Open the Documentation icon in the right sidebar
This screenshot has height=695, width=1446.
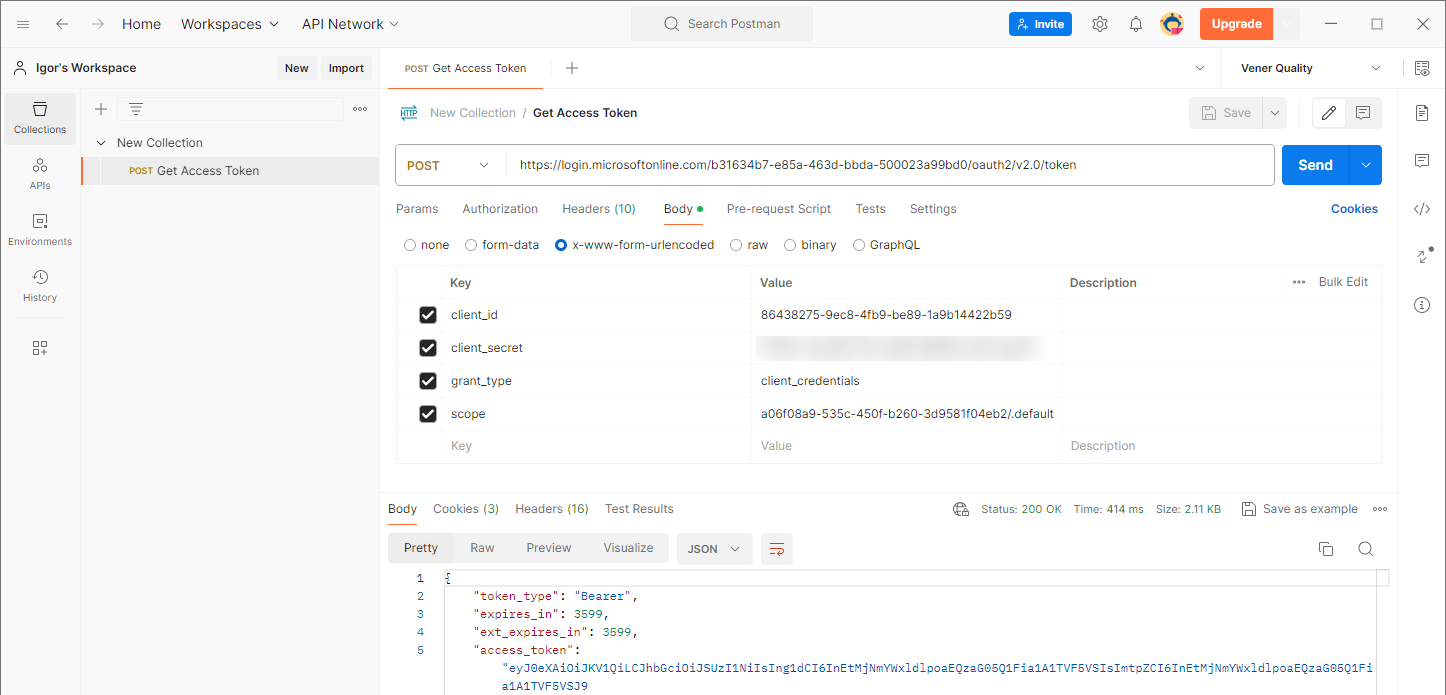1421,112
